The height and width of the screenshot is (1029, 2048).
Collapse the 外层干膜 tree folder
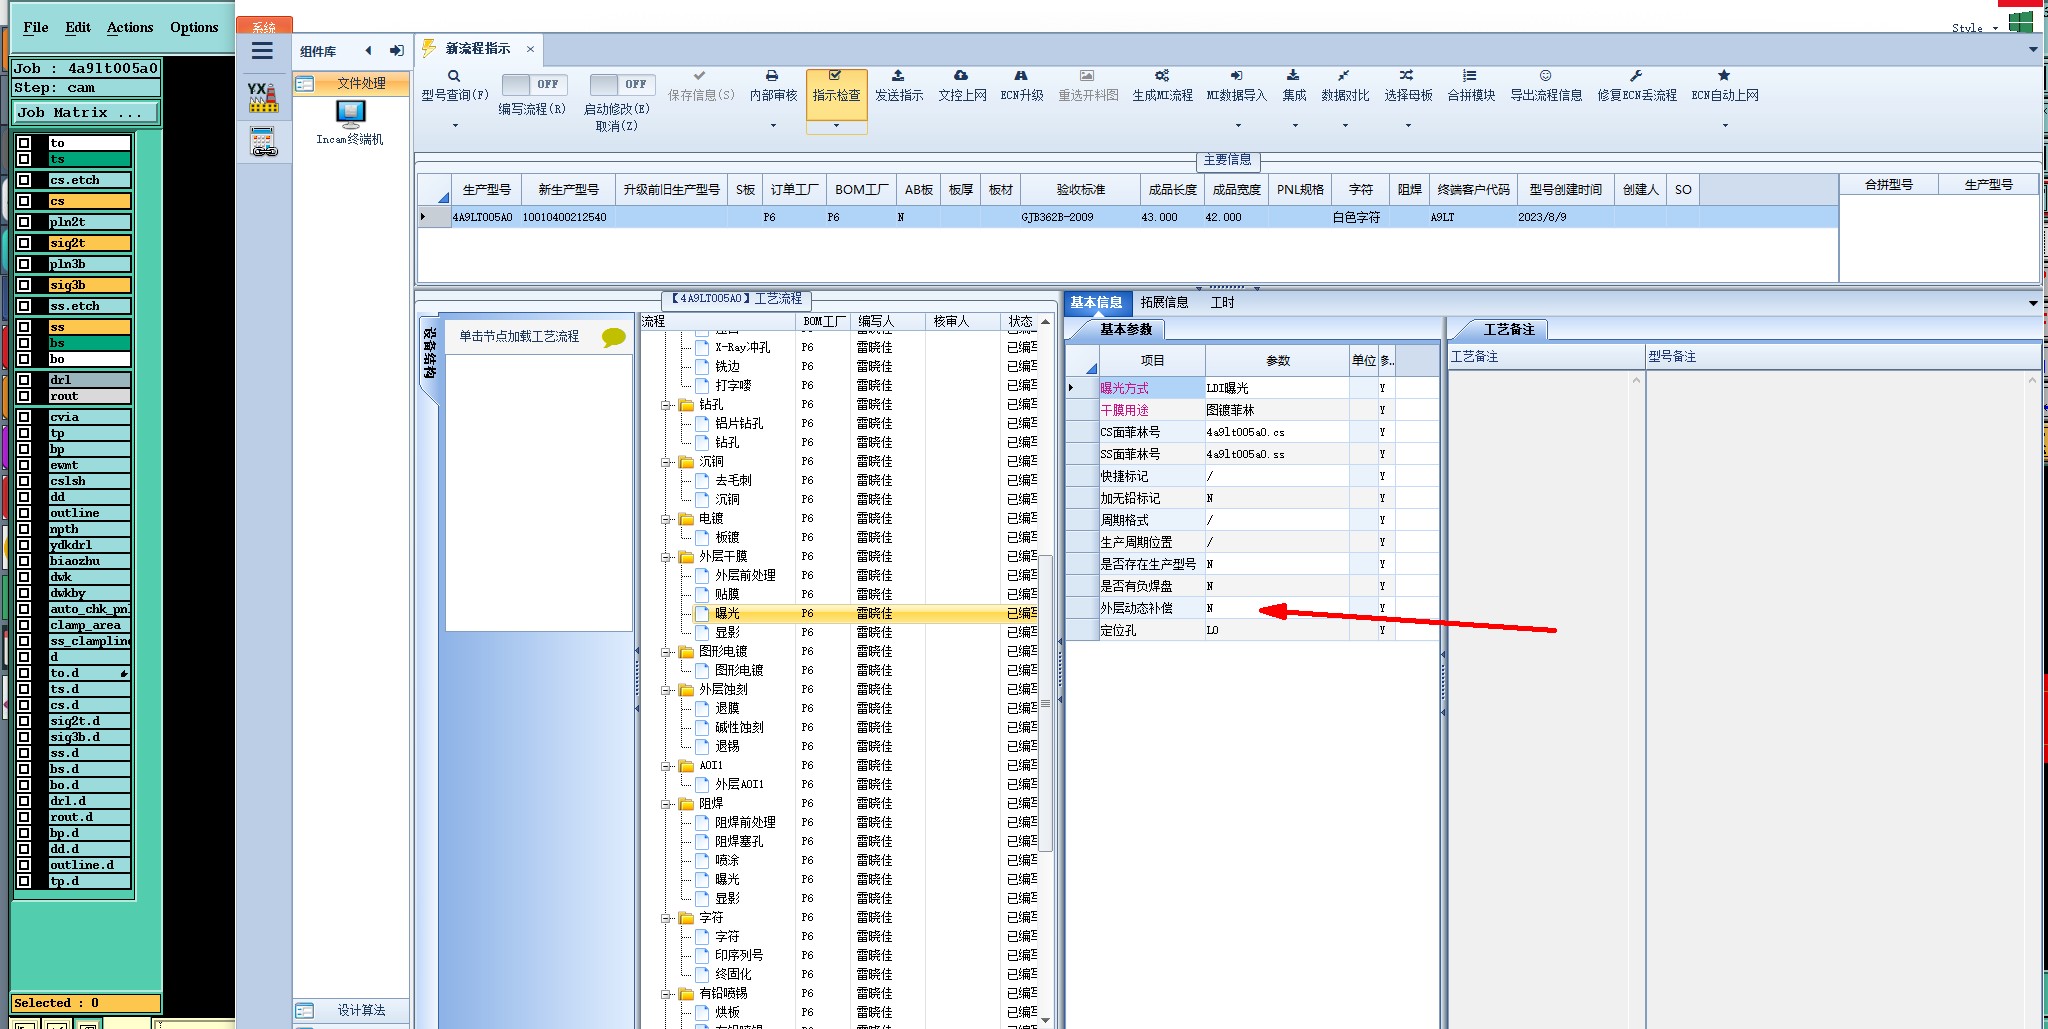[666, 557]
